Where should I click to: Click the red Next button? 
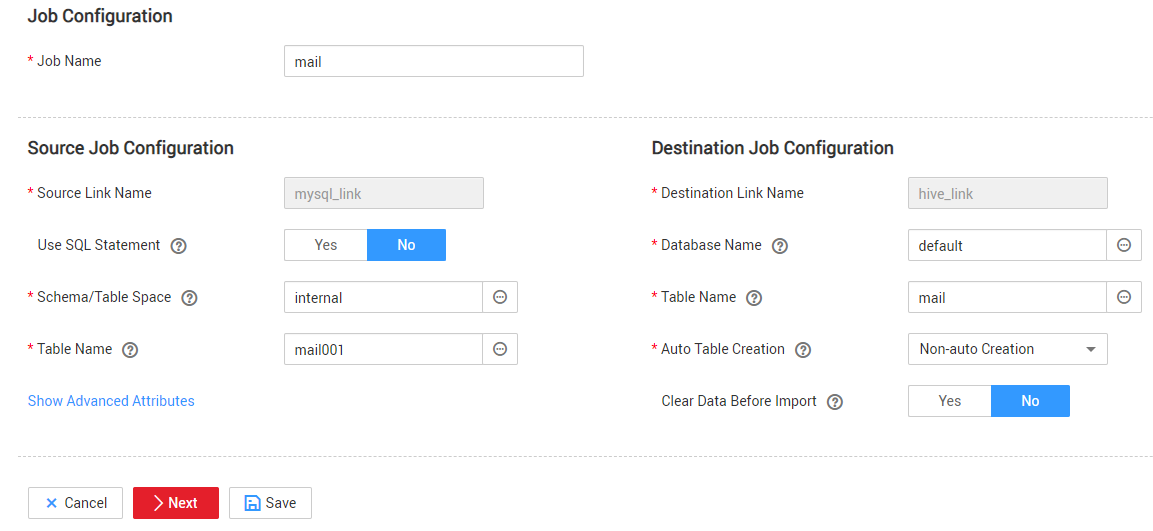(176, 503)
